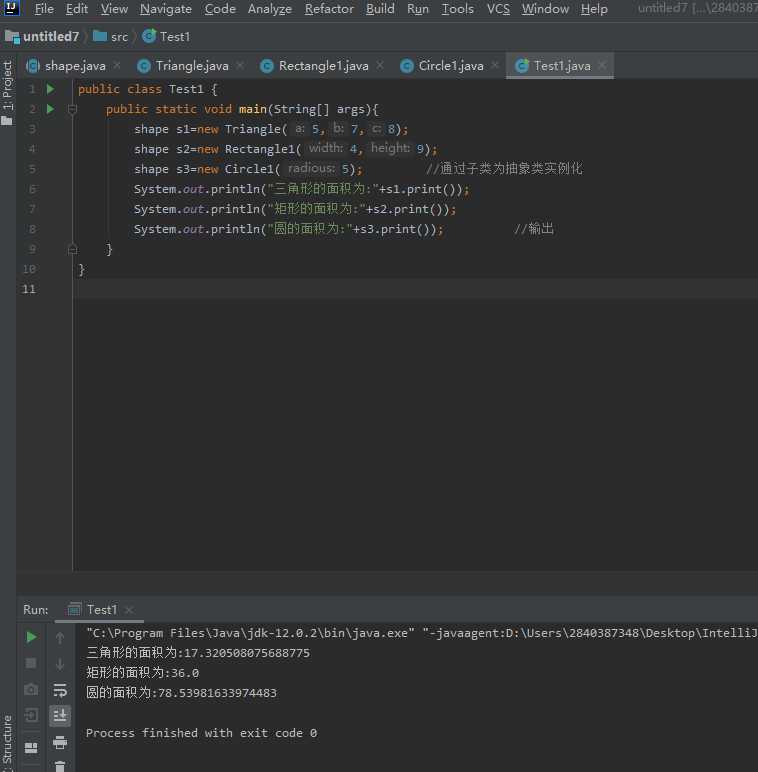The height and width of the screenshot is (772, 758).
Task: Click console output line 78.53981633974483
Action: 181,693
